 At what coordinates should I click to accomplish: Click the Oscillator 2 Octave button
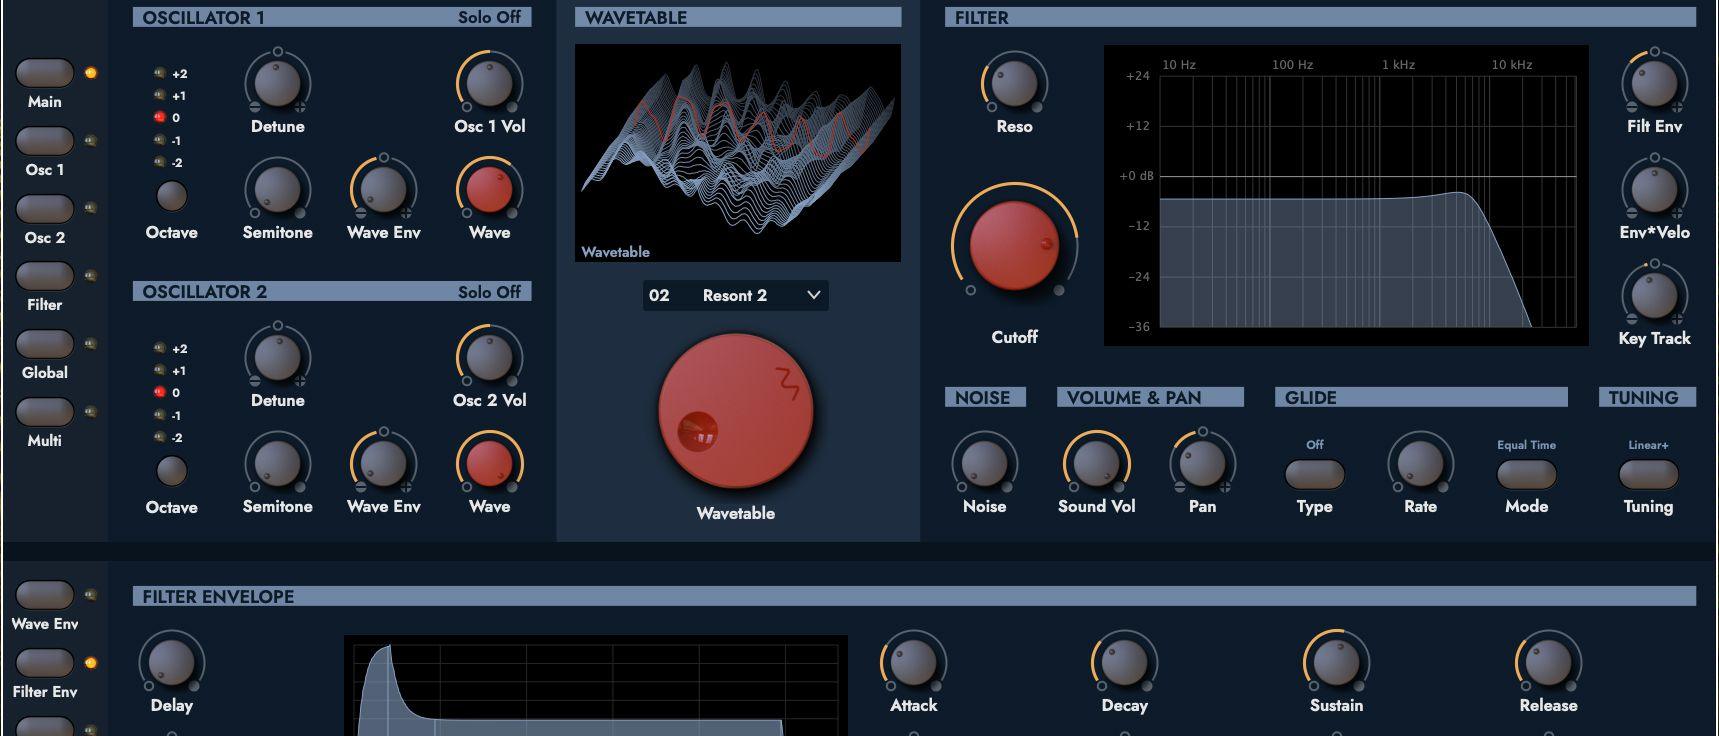pyautogui.click(x=171, y=471)
